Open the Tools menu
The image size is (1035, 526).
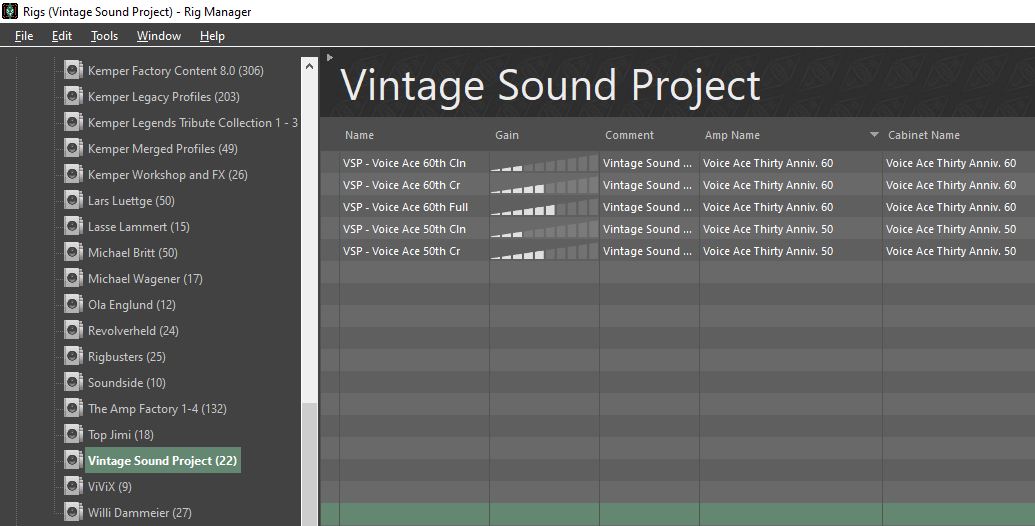pos(104,36)
